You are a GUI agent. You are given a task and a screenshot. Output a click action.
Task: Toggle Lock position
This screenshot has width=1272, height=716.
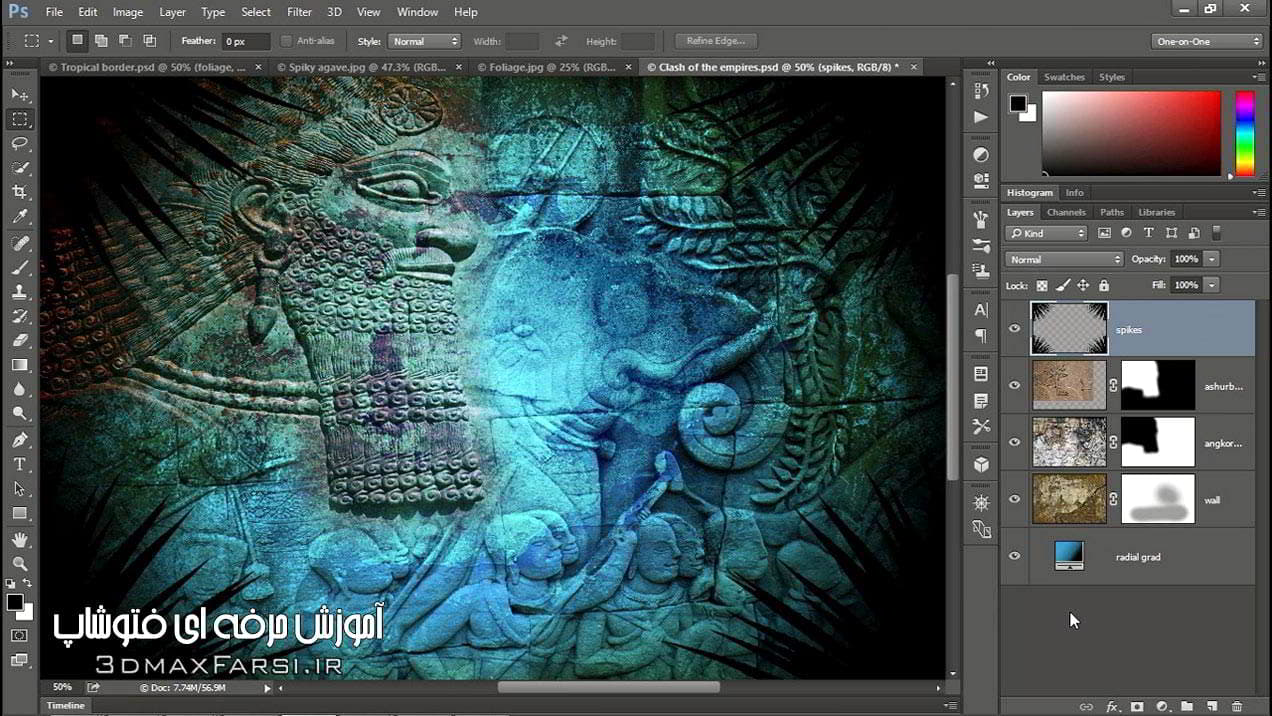pyautogui.click(x=1084, y=286)
